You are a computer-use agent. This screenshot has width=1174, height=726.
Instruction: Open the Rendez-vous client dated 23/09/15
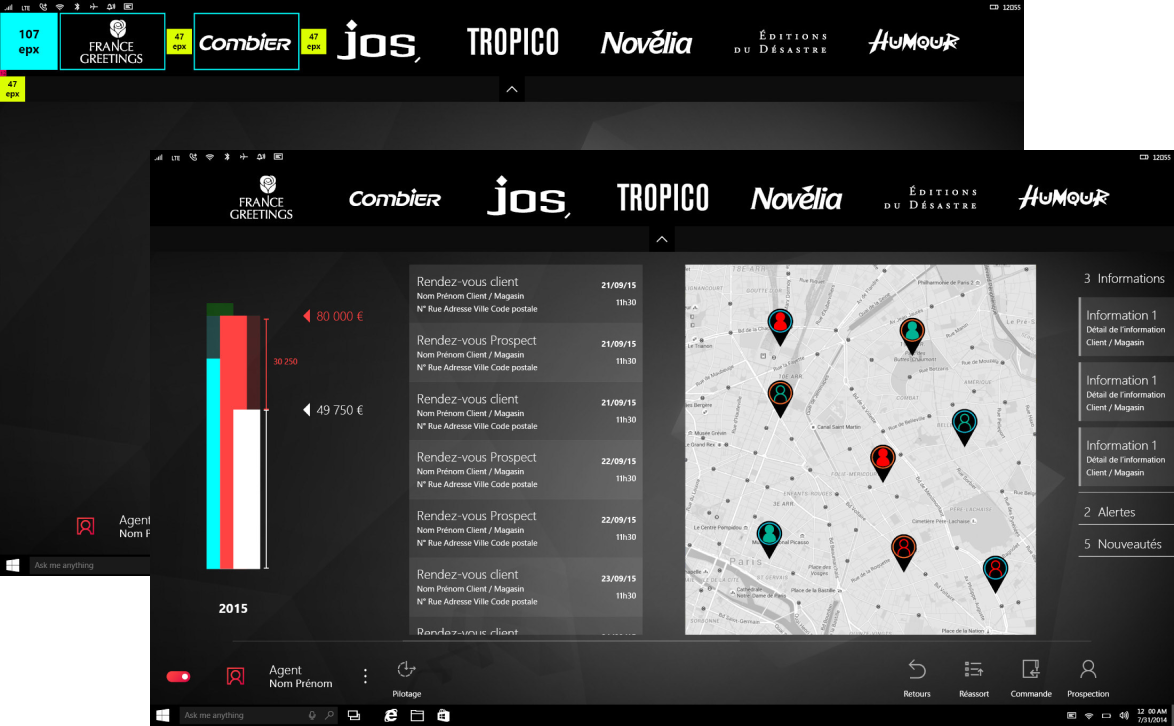coord(525,587)
